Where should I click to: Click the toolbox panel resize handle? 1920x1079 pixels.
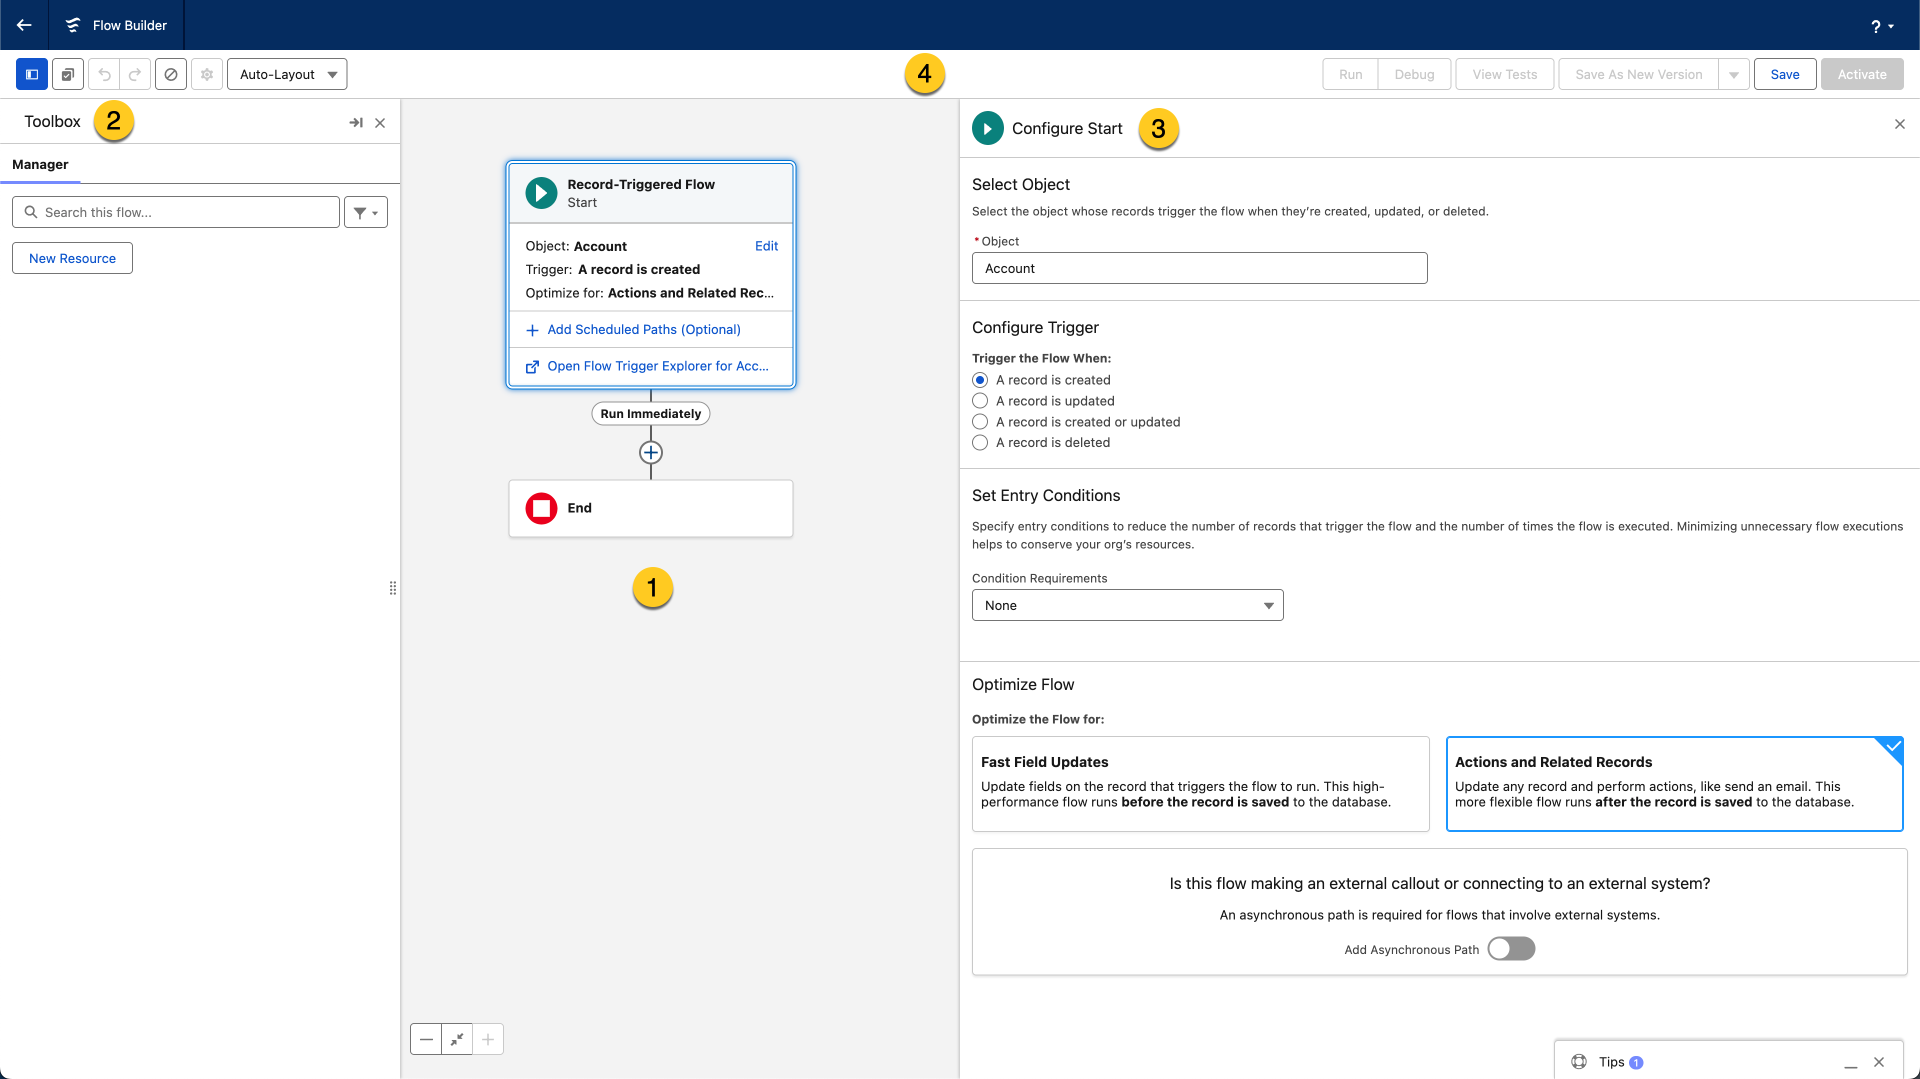393,588
